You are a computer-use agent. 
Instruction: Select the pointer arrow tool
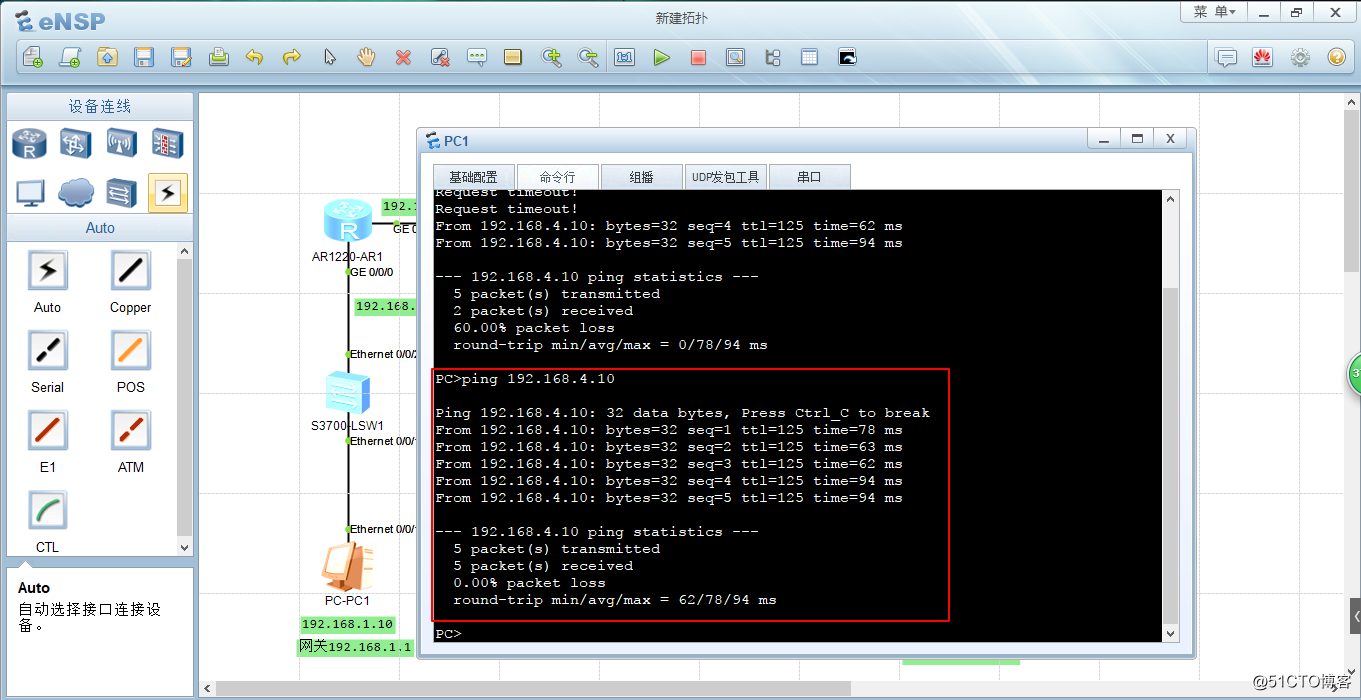[329, 57]
